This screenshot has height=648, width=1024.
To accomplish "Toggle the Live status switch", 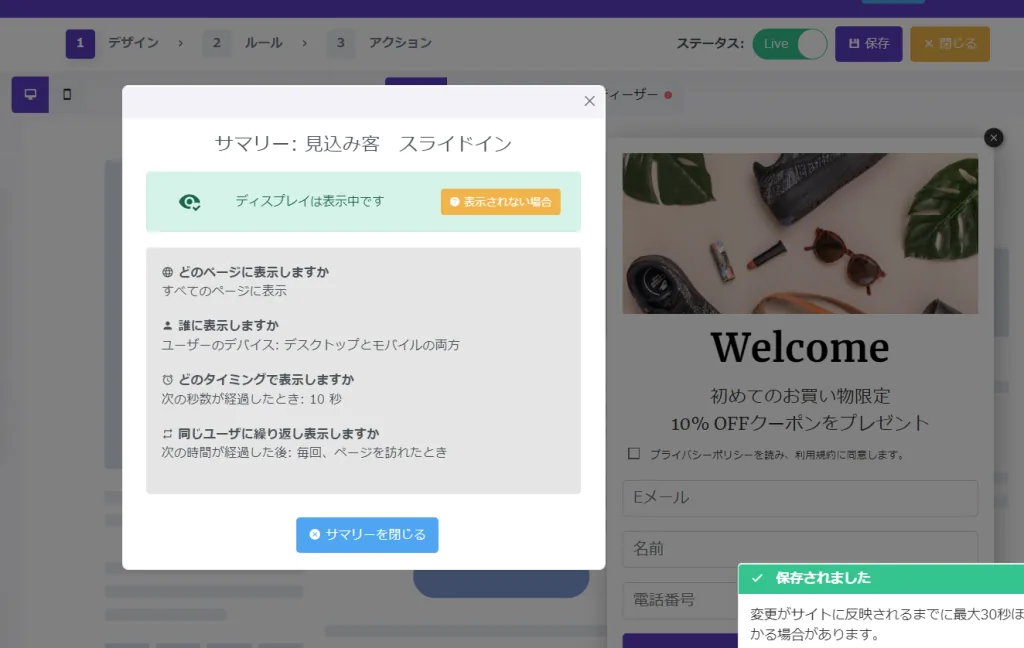I will [790, 44].
